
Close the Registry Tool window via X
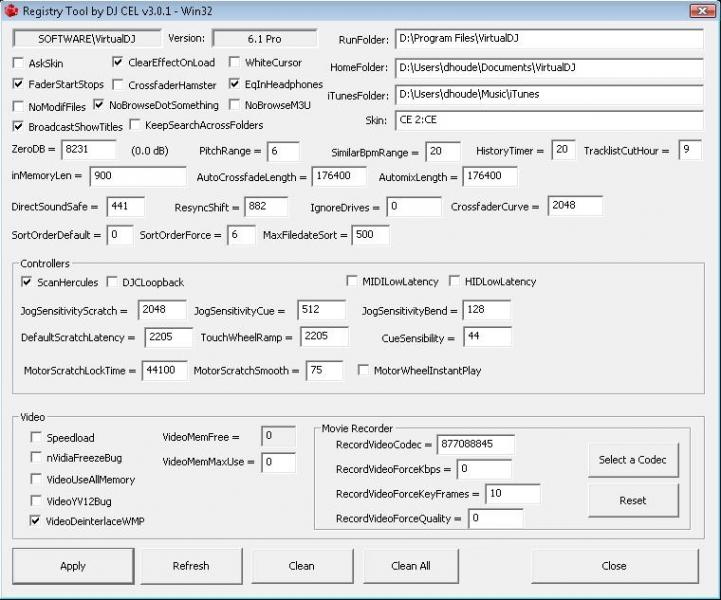703,11
